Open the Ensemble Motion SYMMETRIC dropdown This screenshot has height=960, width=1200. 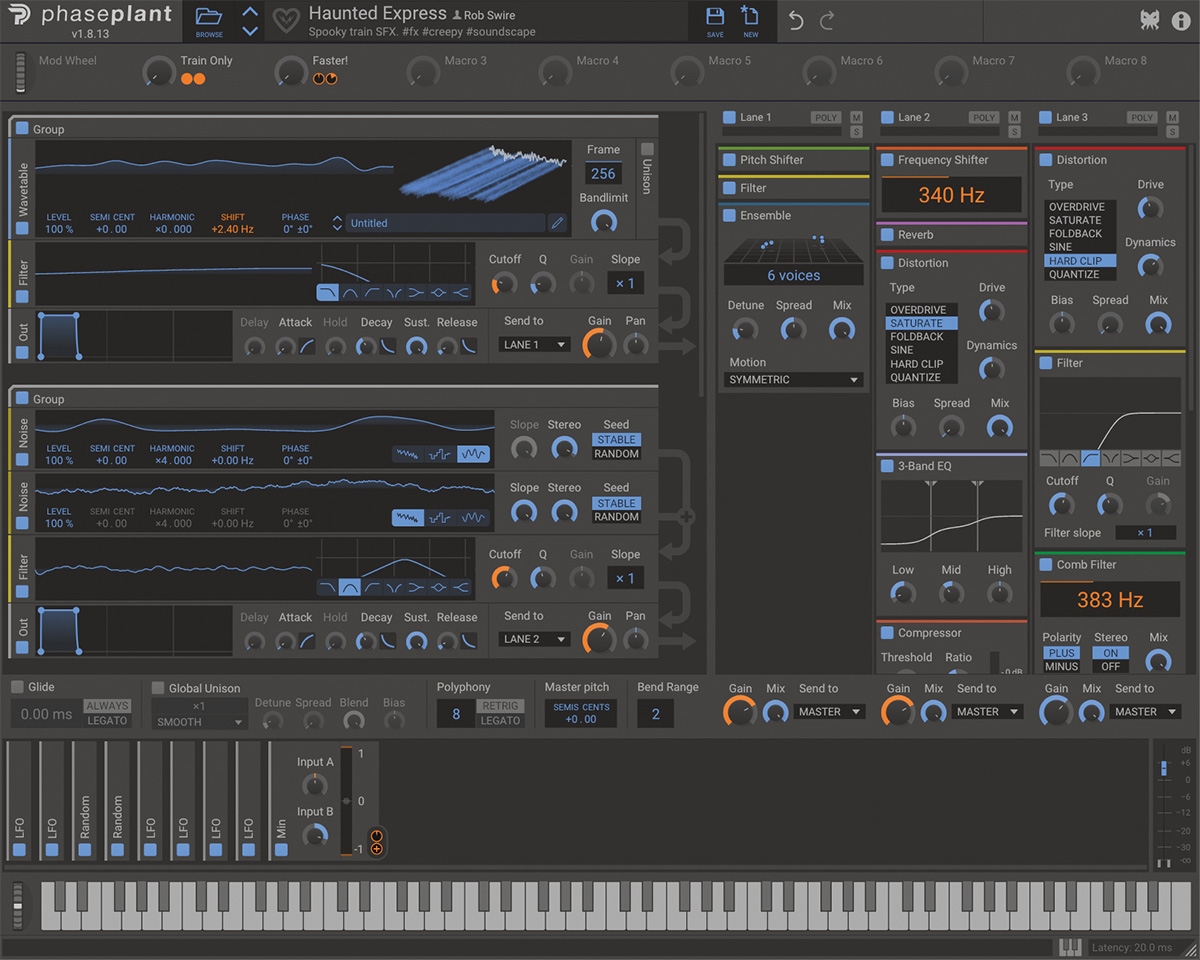[x=794, y=380]
